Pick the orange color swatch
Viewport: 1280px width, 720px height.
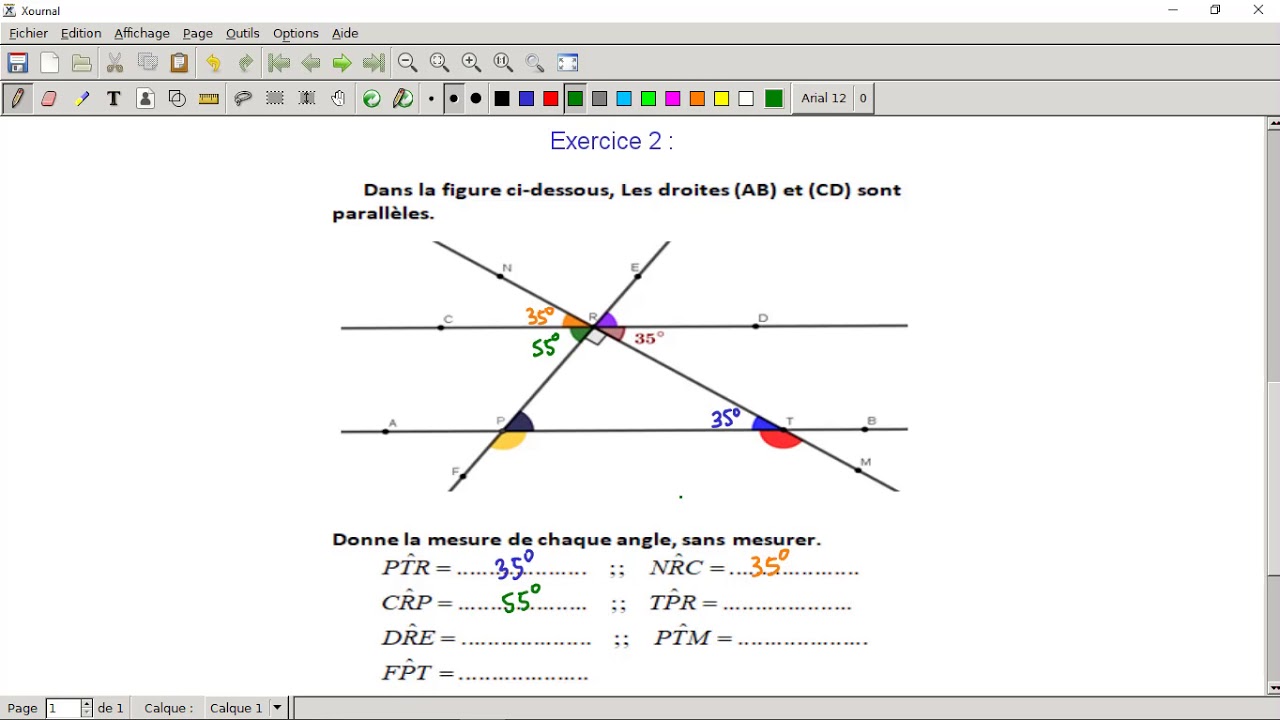697,98
